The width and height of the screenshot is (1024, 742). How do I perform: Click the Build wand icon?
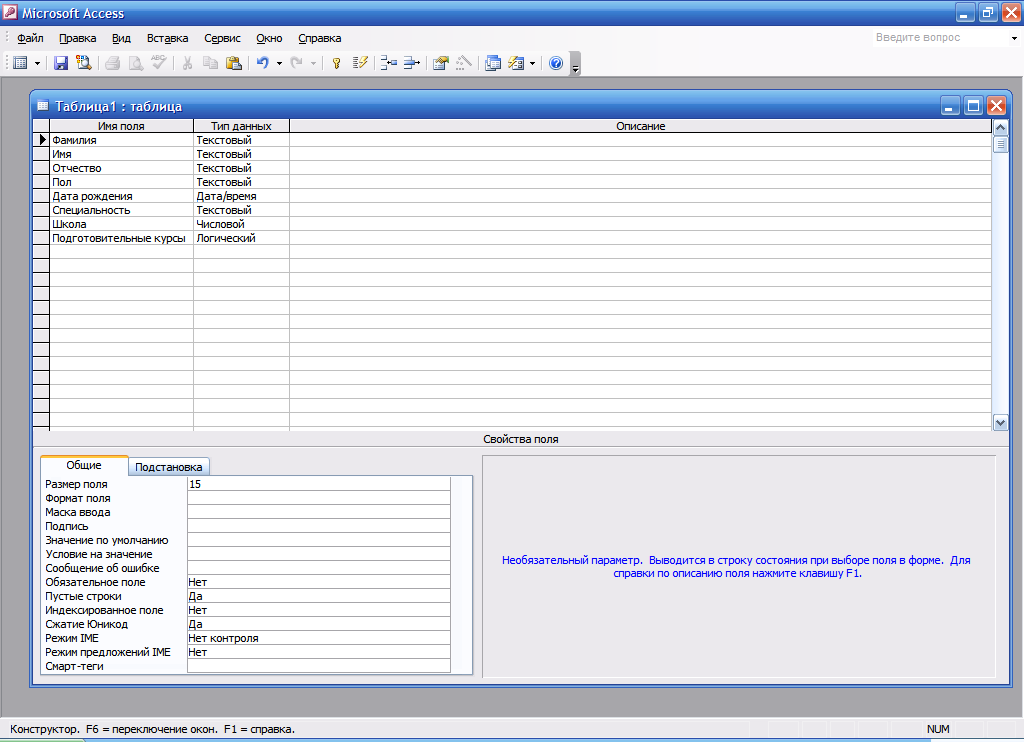click(464, 63)
